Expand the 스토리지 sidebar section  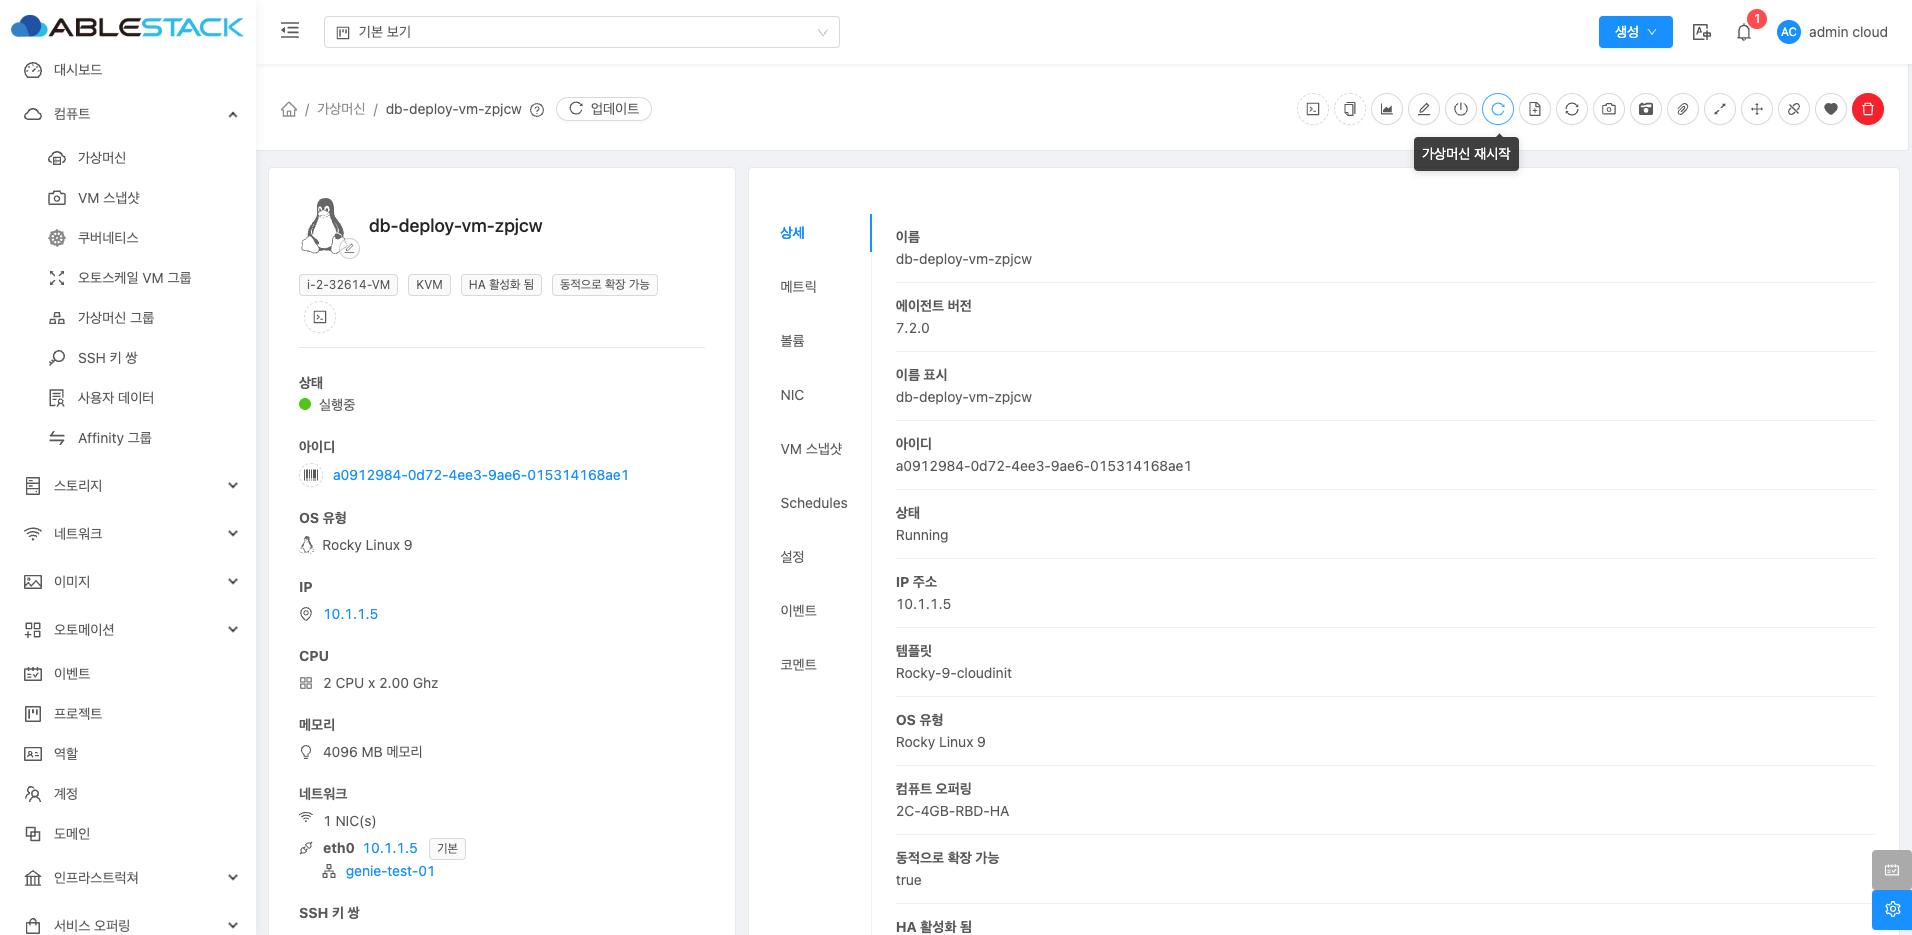coord(130,486)
